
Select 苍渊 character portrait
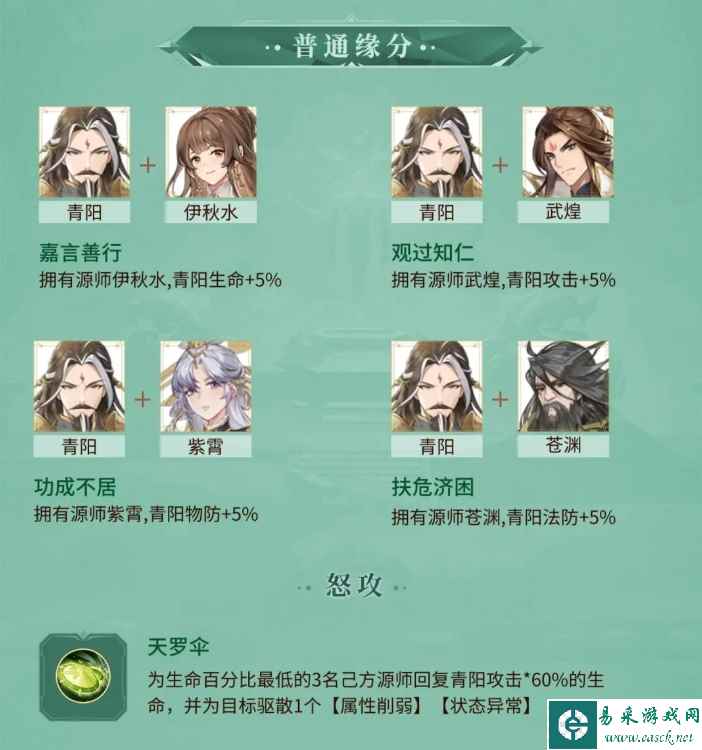[x=563, y=386]
